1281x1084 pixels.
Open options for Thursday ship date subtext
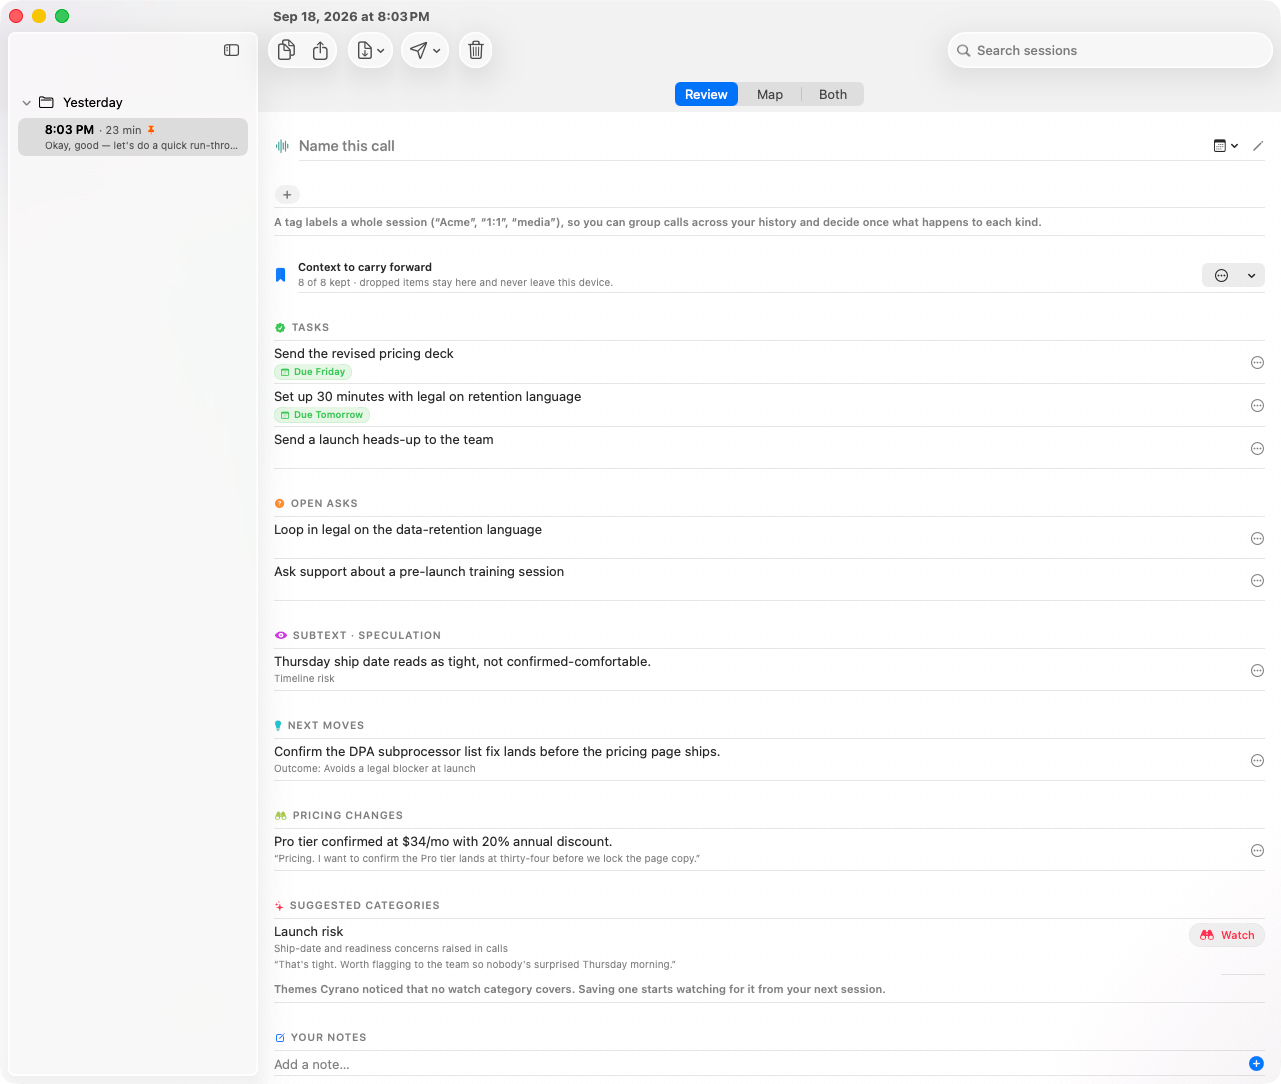tap(1257, 671)
